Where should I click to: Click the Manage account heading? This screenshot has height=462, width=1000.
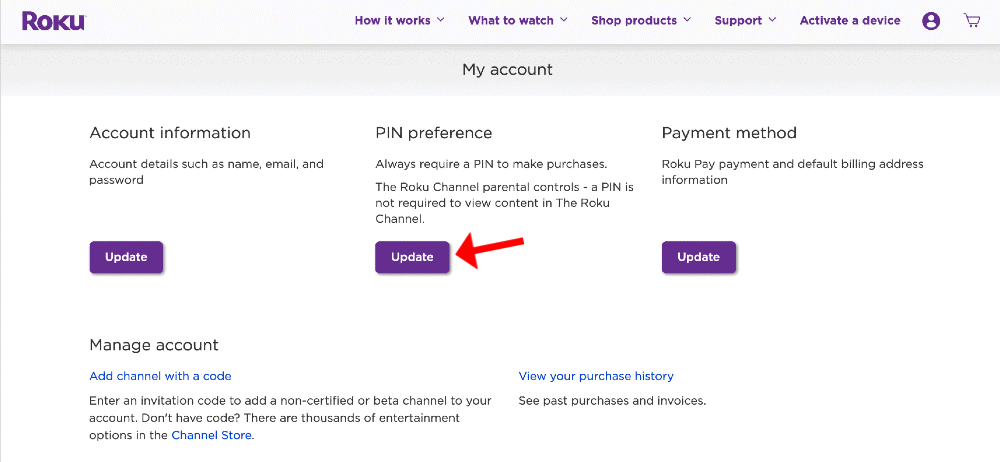(154, 345)
